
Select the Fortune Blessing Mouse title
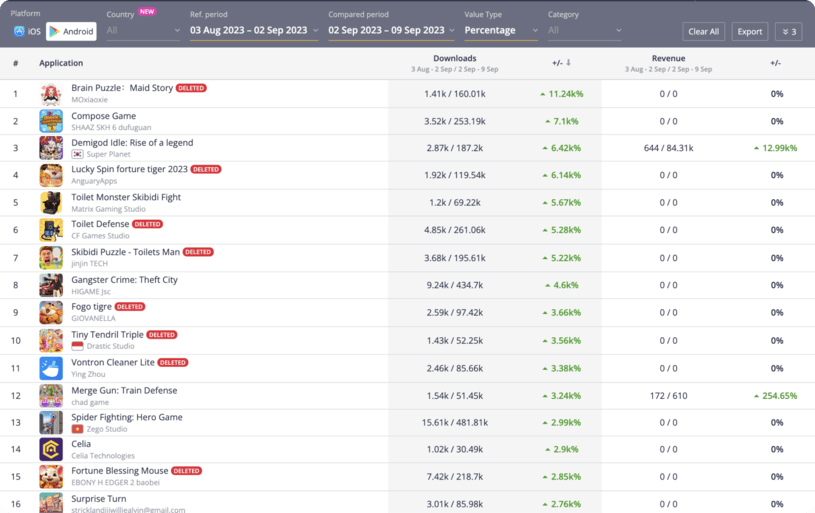(x=120, y=470)
